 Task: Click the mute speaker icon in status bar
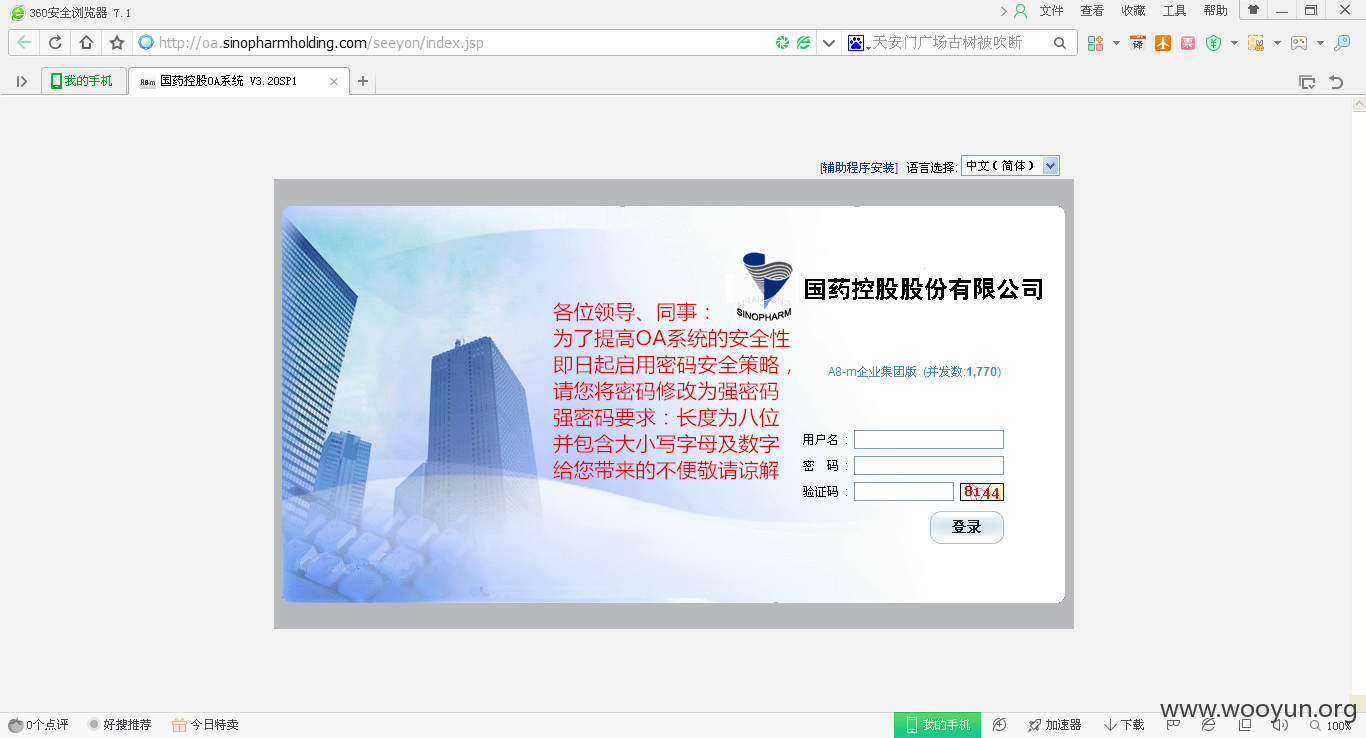(x=1279, y=725)
